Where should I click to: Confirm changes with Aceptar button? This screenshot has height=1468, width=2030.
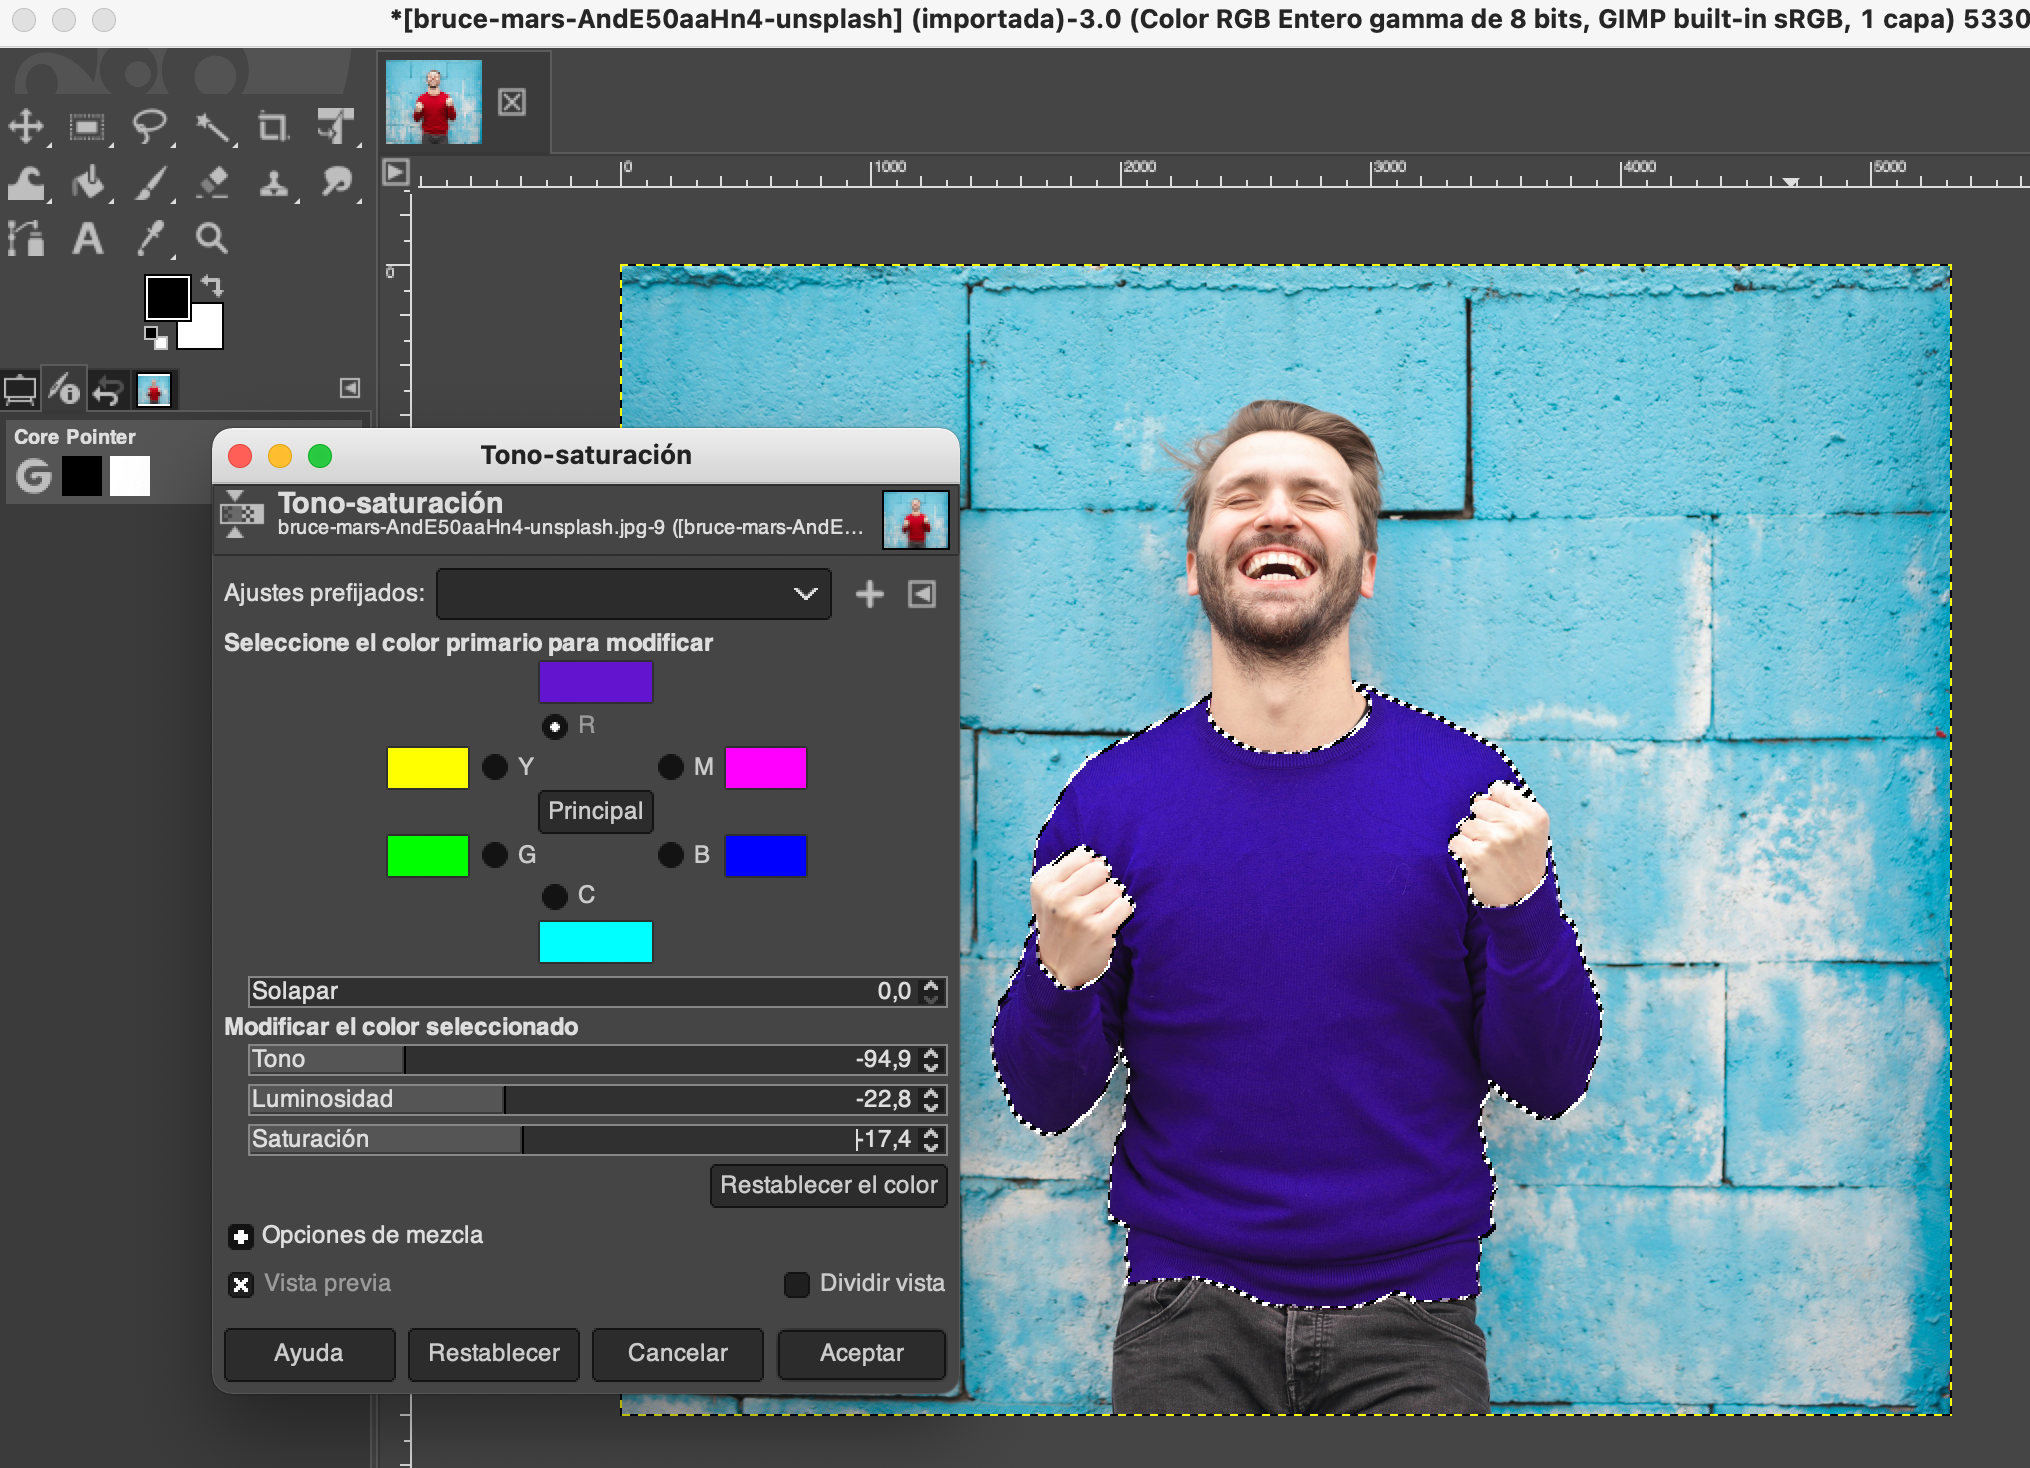(862, 1353)
